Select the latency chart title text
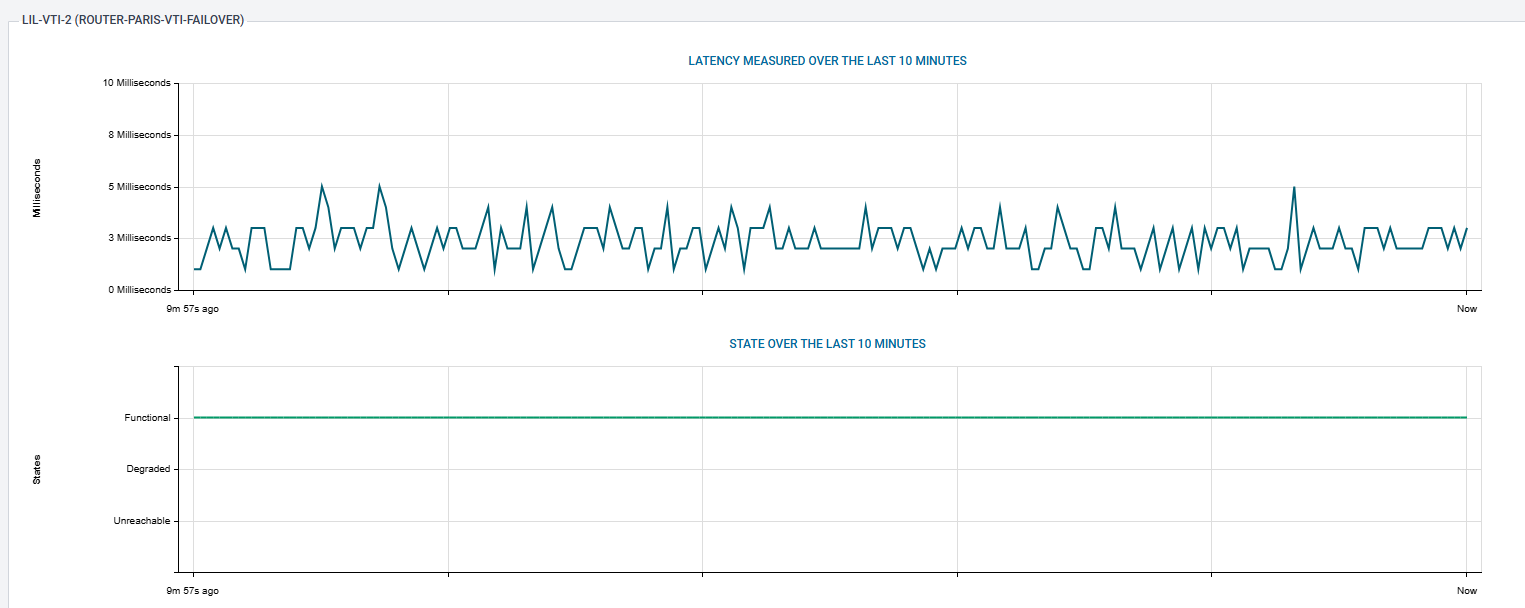The image size is (1525, 608). click(x=827, y=61)
